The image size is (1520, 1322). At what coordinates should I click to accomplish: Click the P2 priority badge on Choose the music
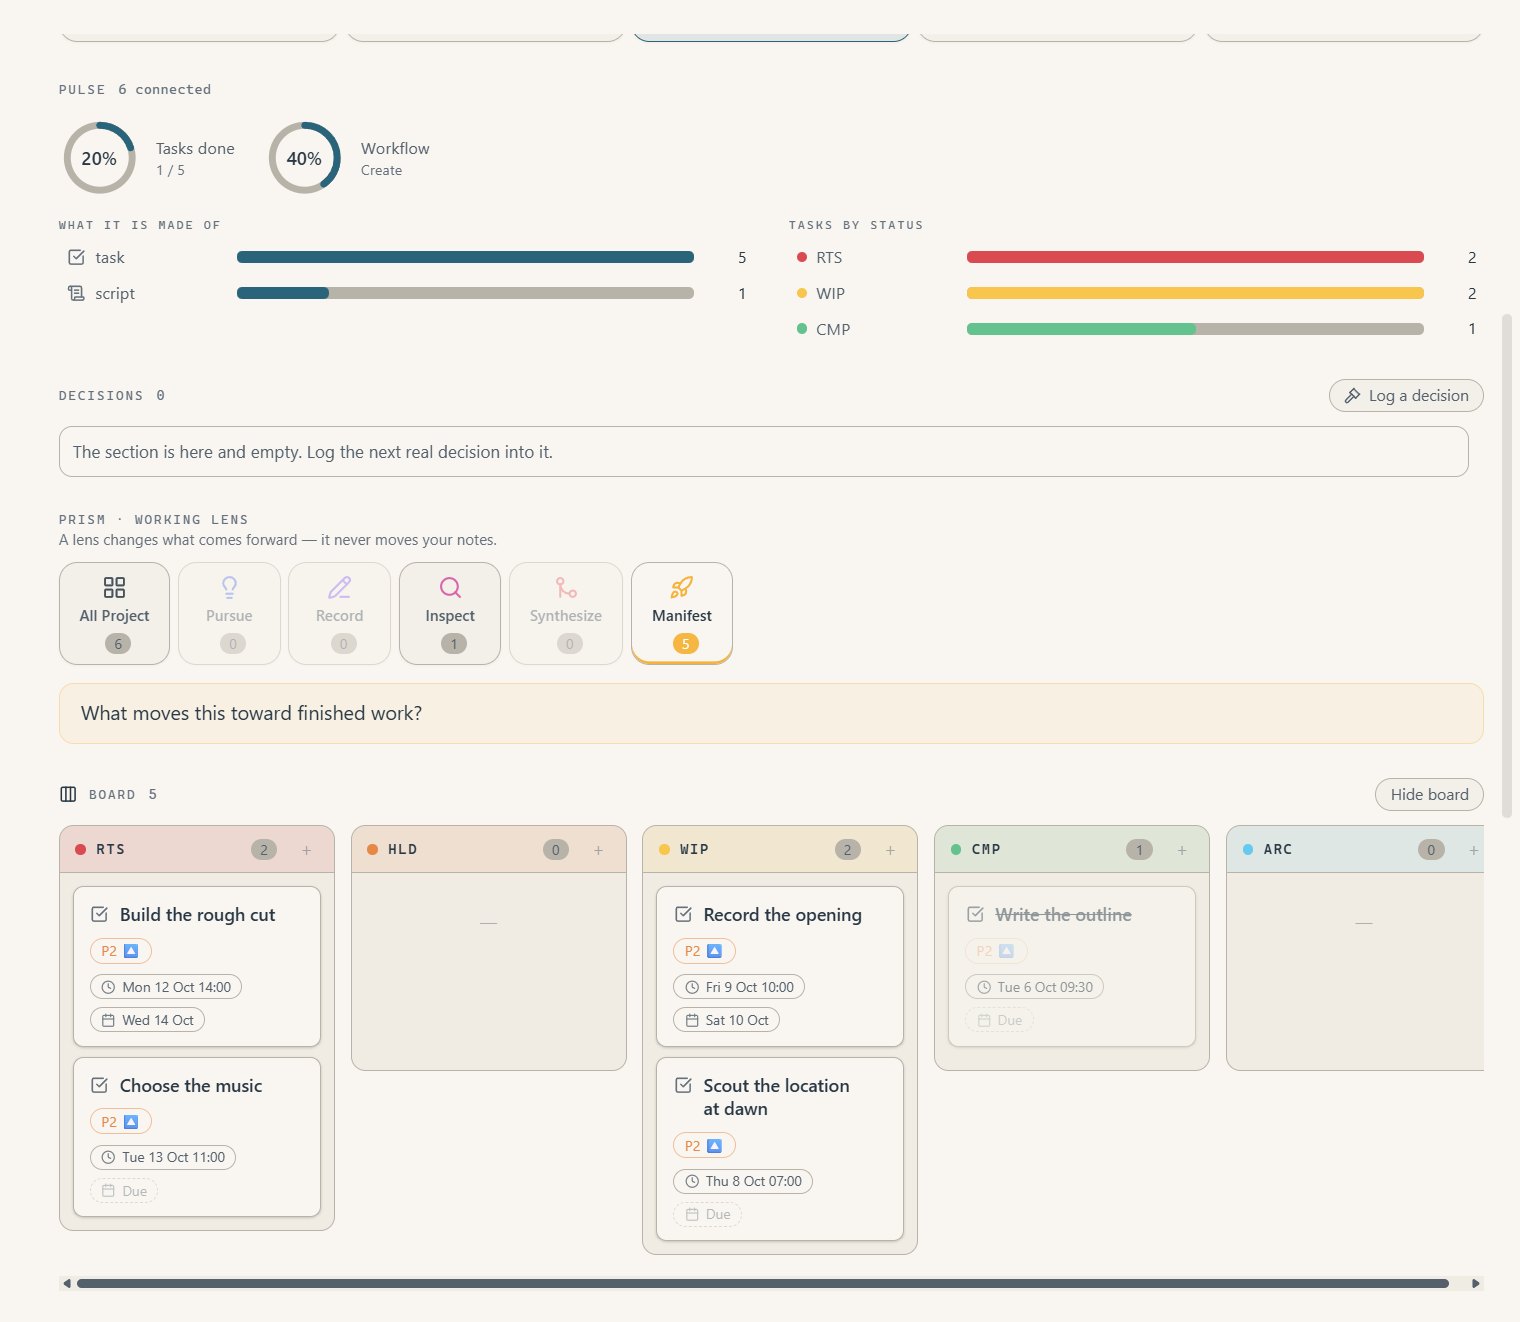pos(121,1122)
